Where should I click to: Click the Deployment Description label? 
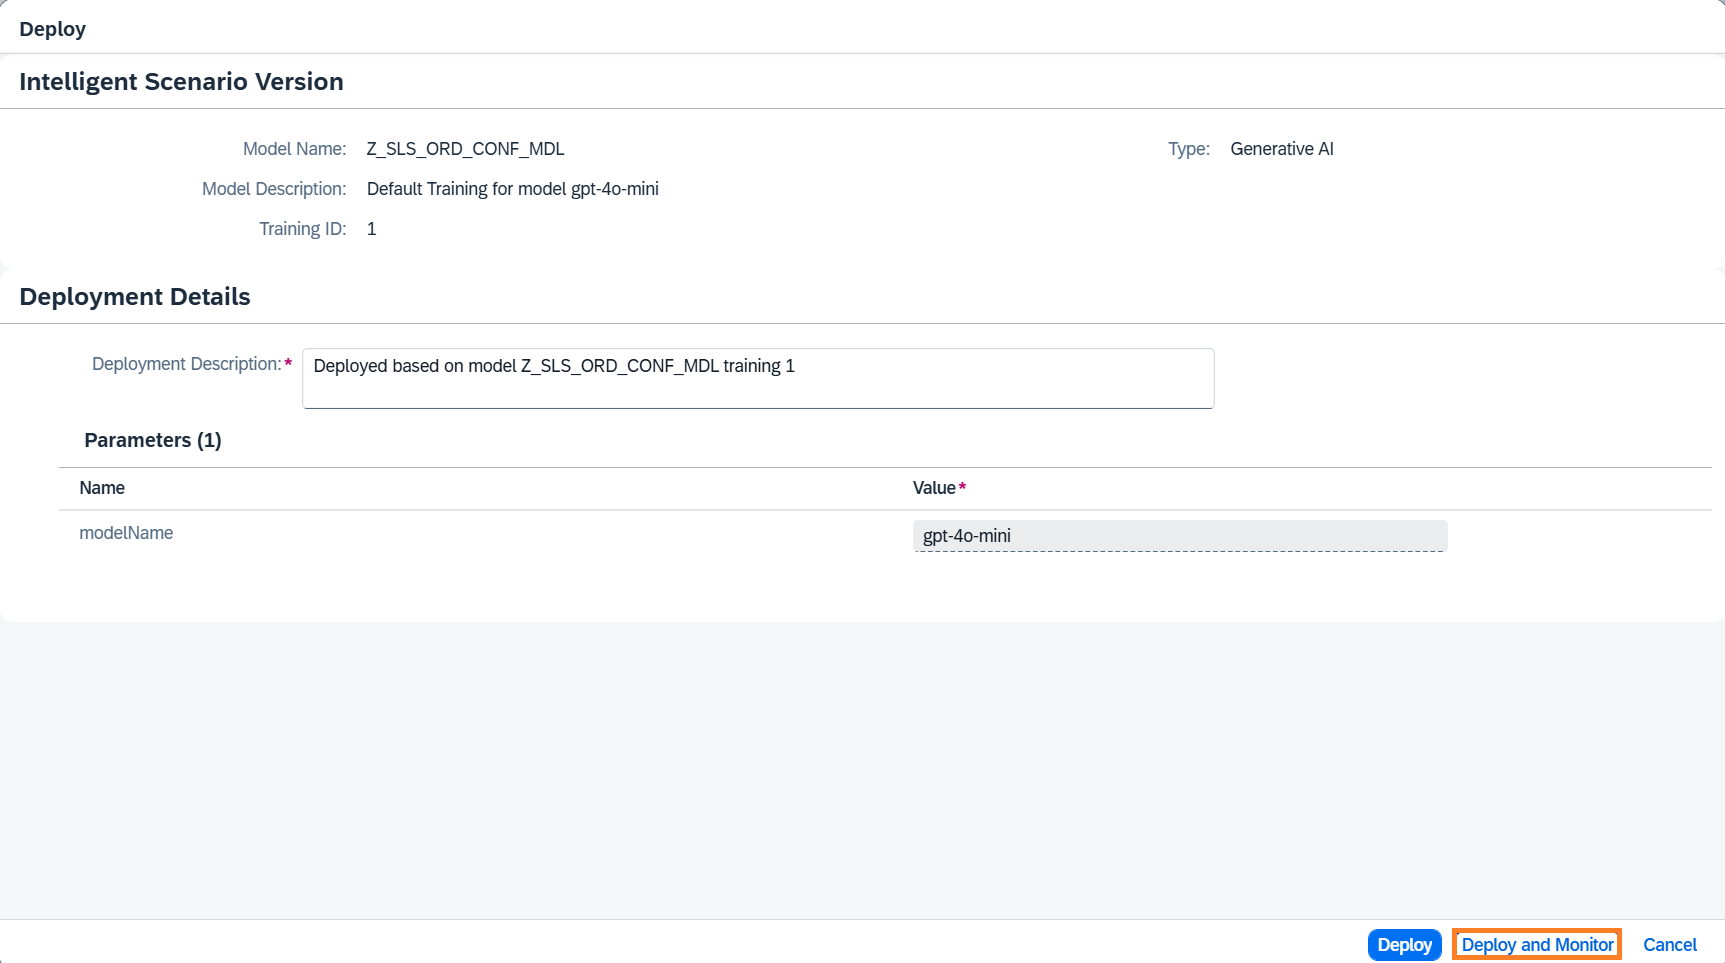click(186, 364)
